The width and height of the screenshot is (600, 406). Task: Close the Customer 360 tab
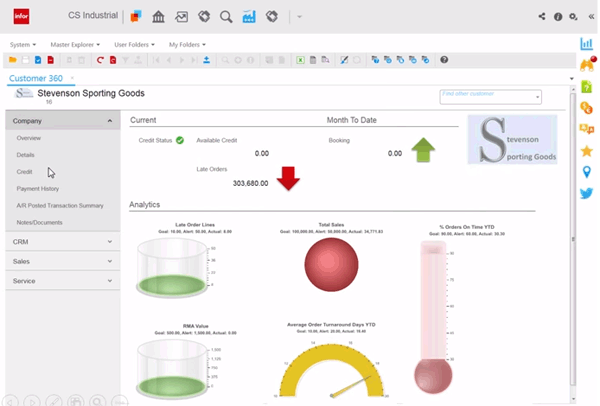click(72, 78)
